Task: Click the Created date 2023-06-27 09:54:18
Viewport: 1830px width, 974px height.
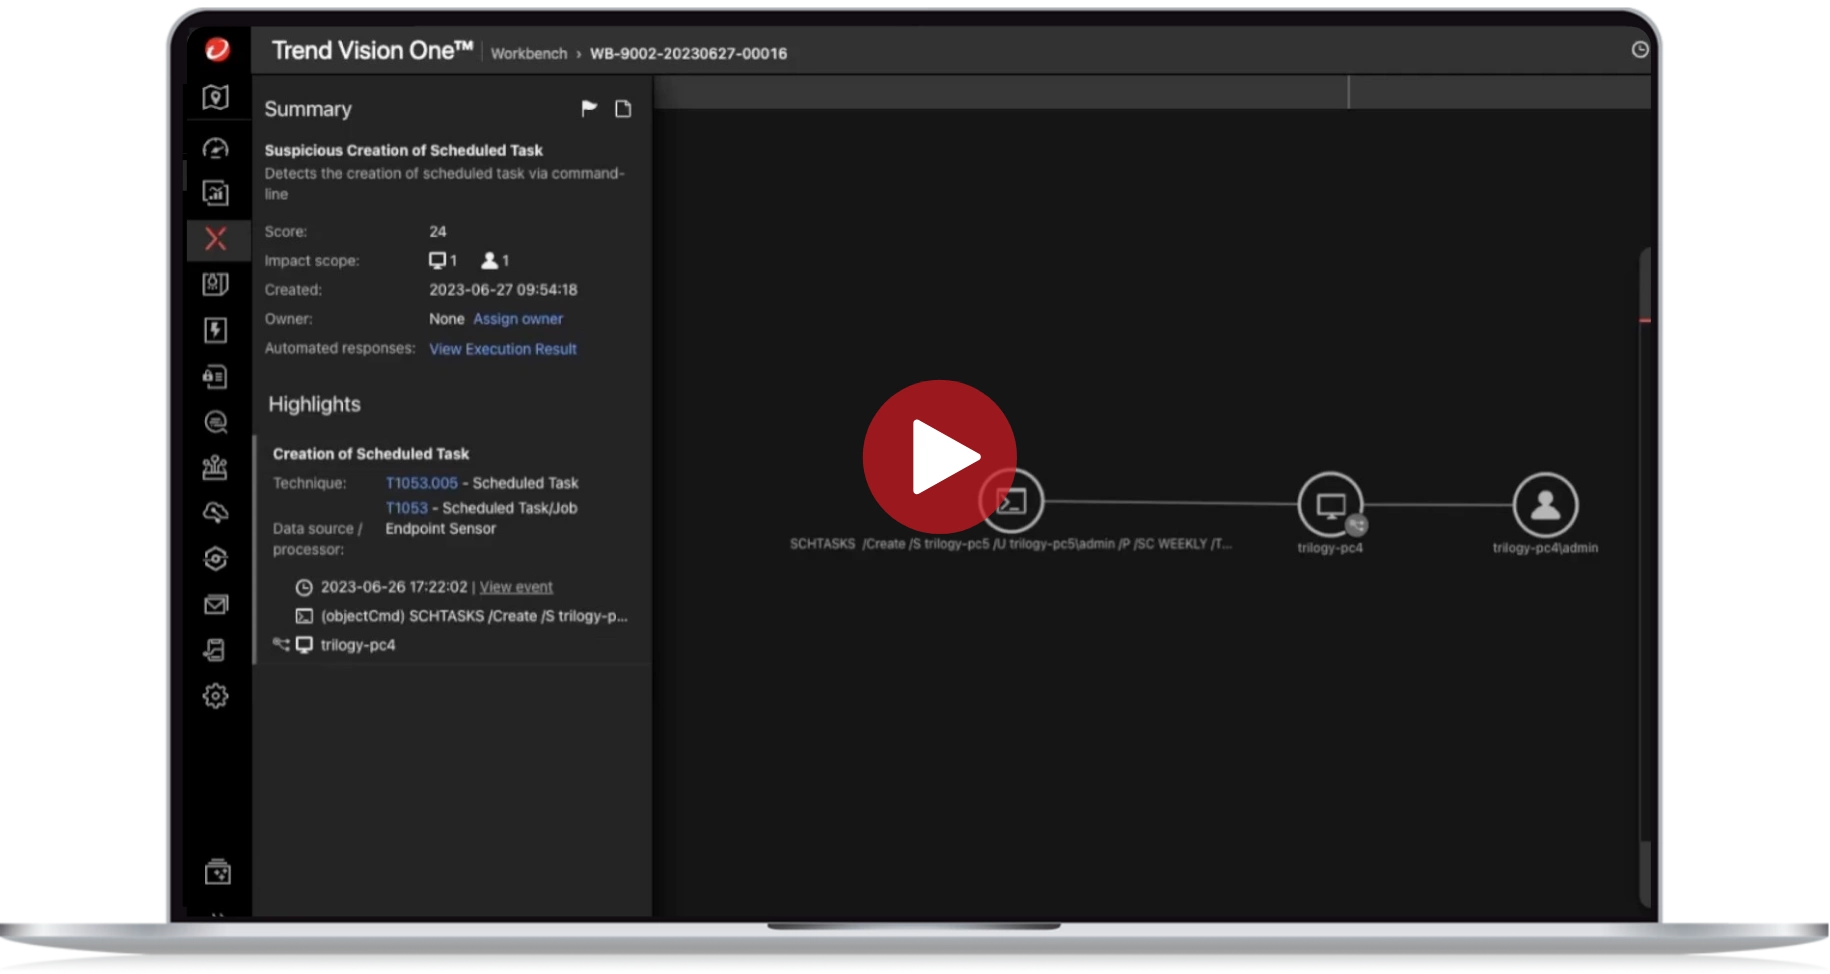Action: coord(503,290)
